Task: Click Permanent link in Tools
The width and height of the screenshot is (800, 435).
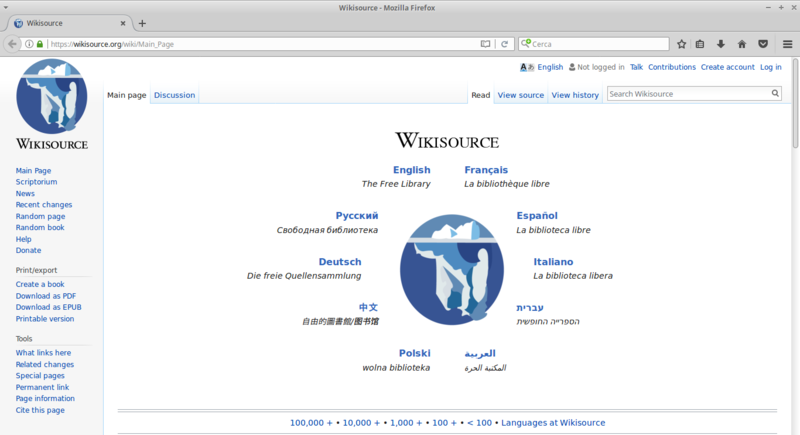Action: click(42, 387)
